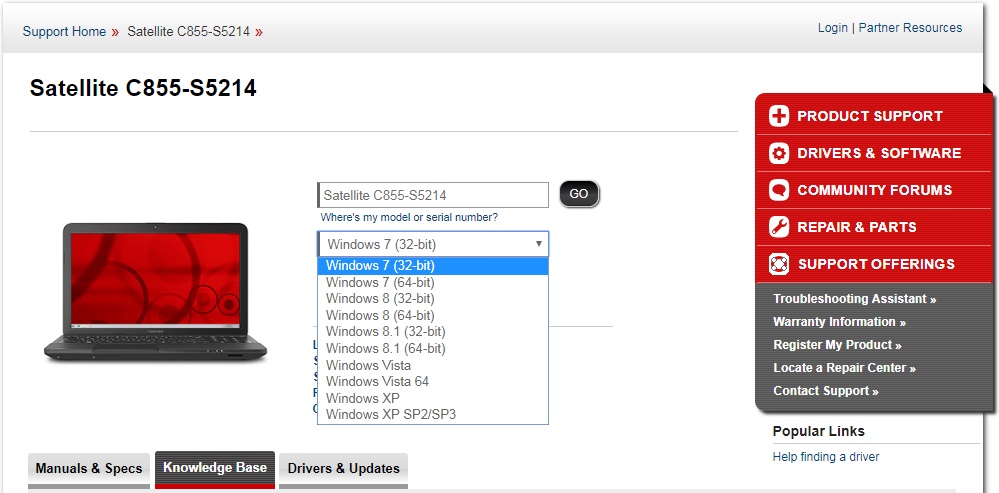999x493 pixels.
Task: Choose Windows 7 (64-bit) option
Action: tap(433, 282)
